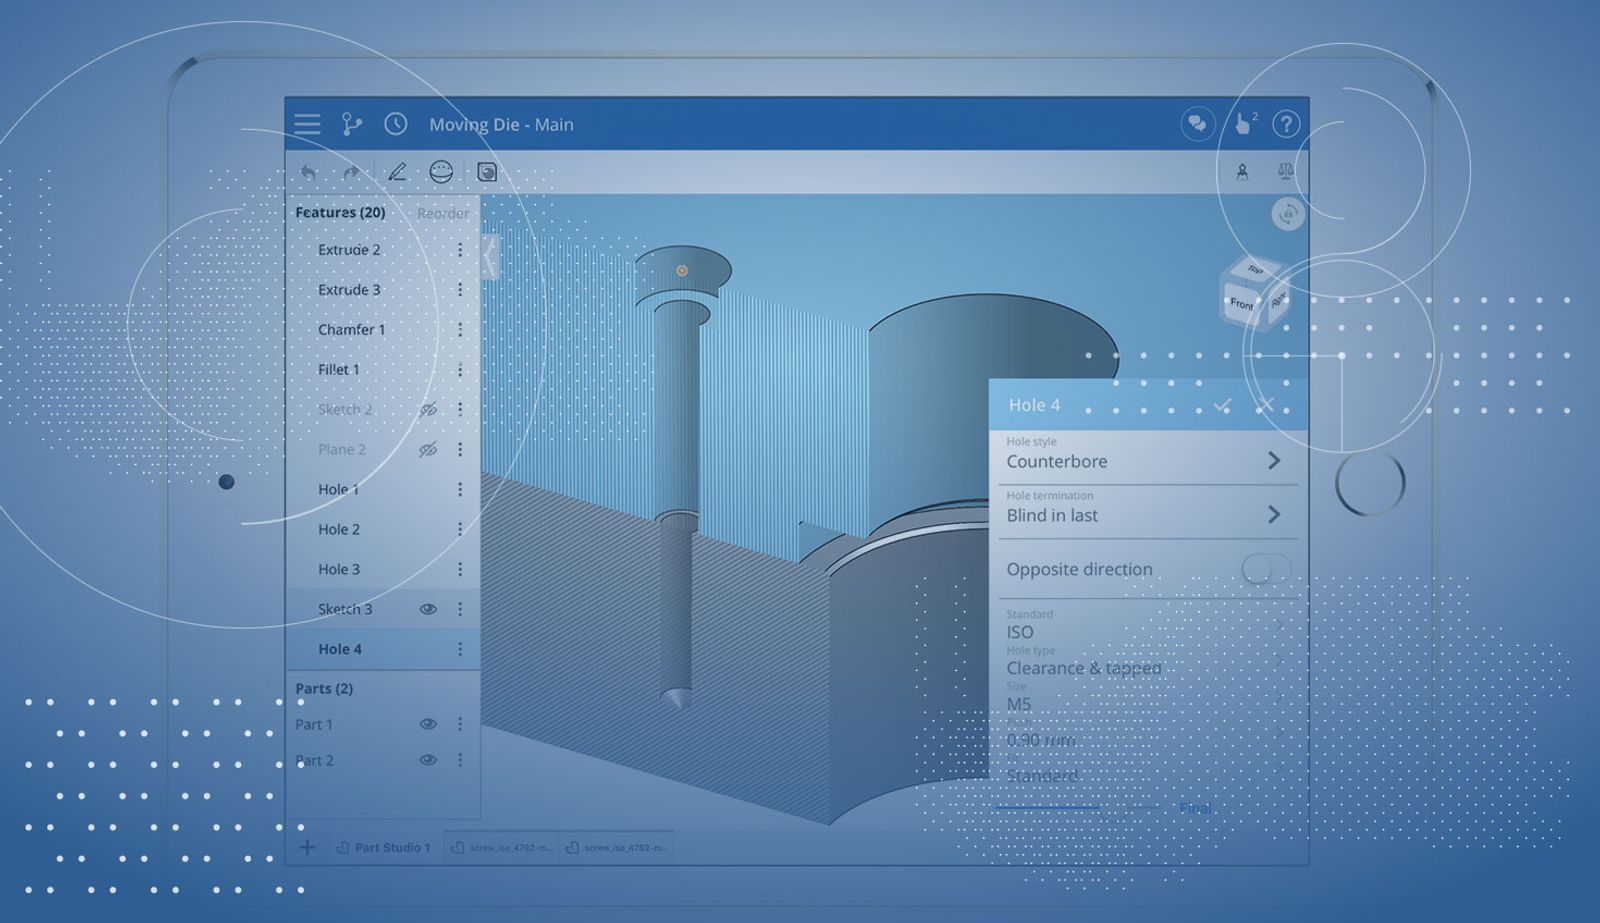Viewport: 1600px width, 923px height.
Task: Enable the Opposite direction switch
Action: click(x=1265, y=569)
